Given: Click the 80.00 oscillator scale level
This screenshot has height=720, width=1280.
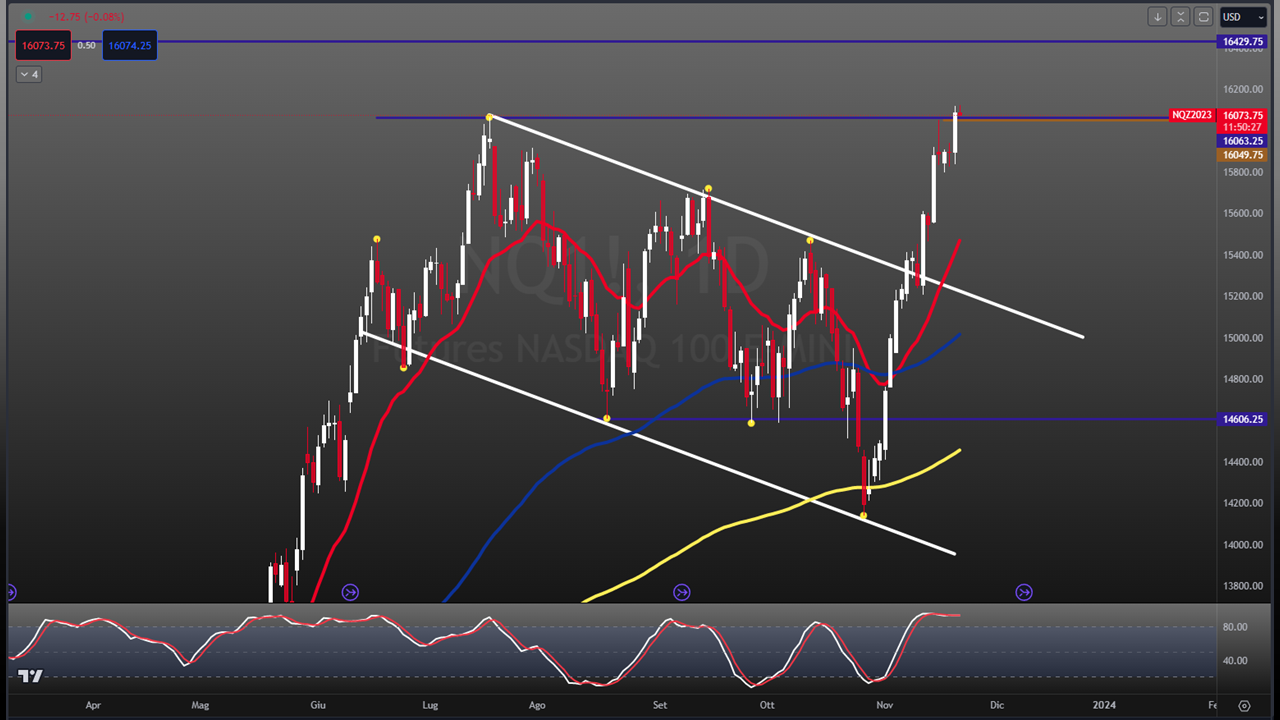Looking at the screenshot, I should [x=1235, y=627].
